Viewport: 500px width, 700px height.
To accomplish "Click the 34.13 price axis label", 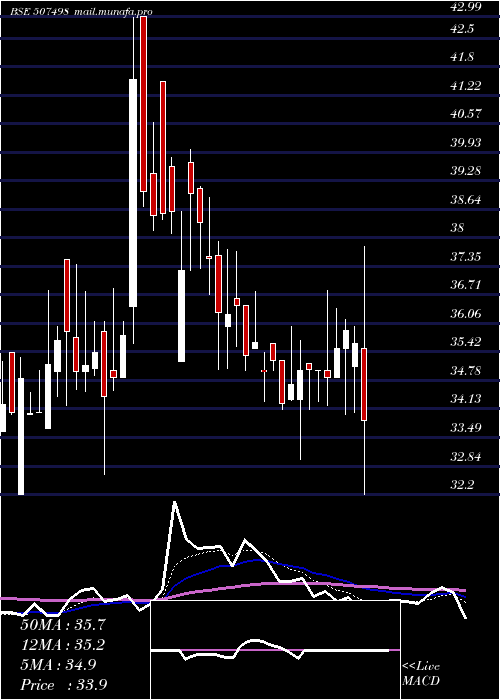I will (x=467, y=399).
